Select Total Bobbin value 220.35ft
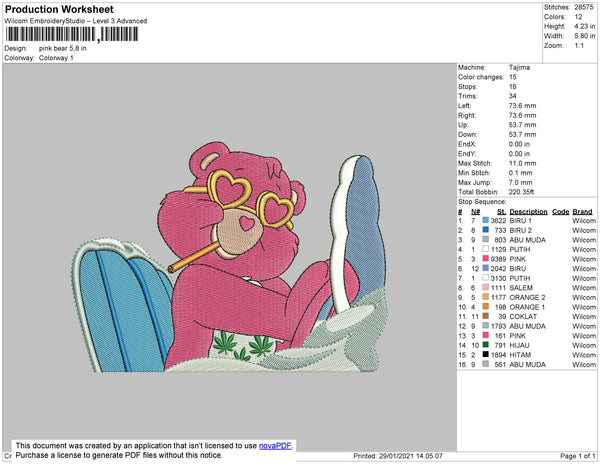This screenshot has width=600, height=464. tap(521, 192)
